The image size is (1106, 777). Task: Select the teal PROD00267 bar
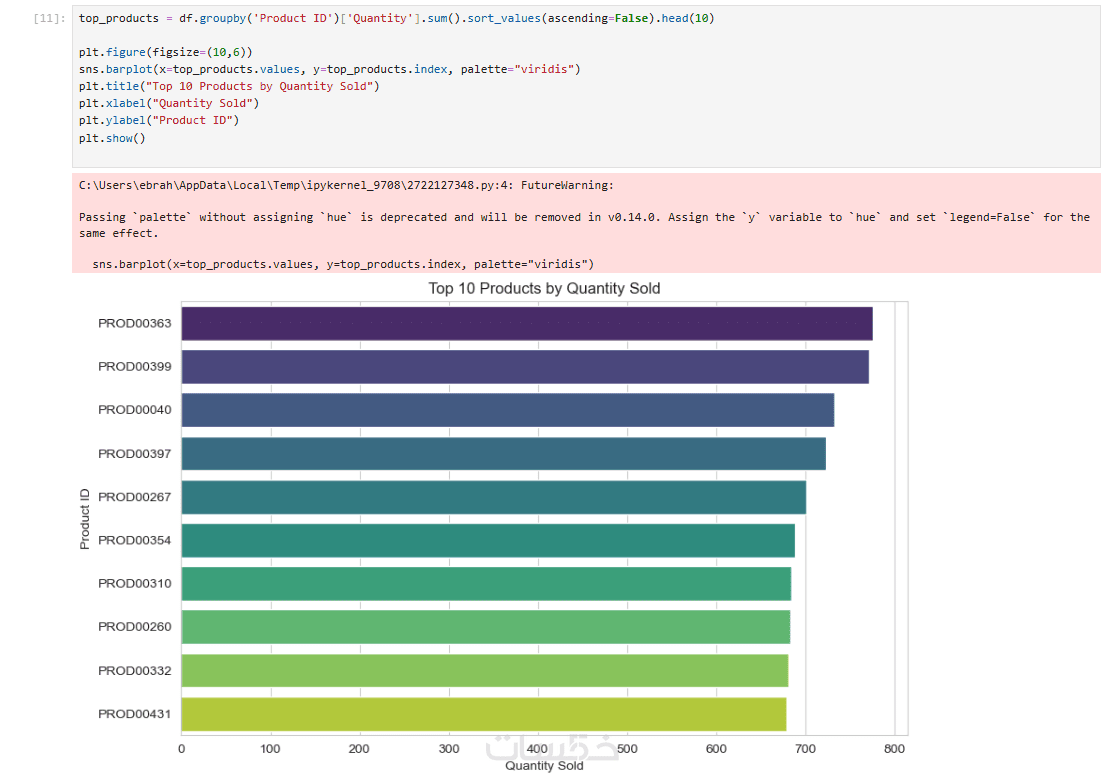pos(493,497)
